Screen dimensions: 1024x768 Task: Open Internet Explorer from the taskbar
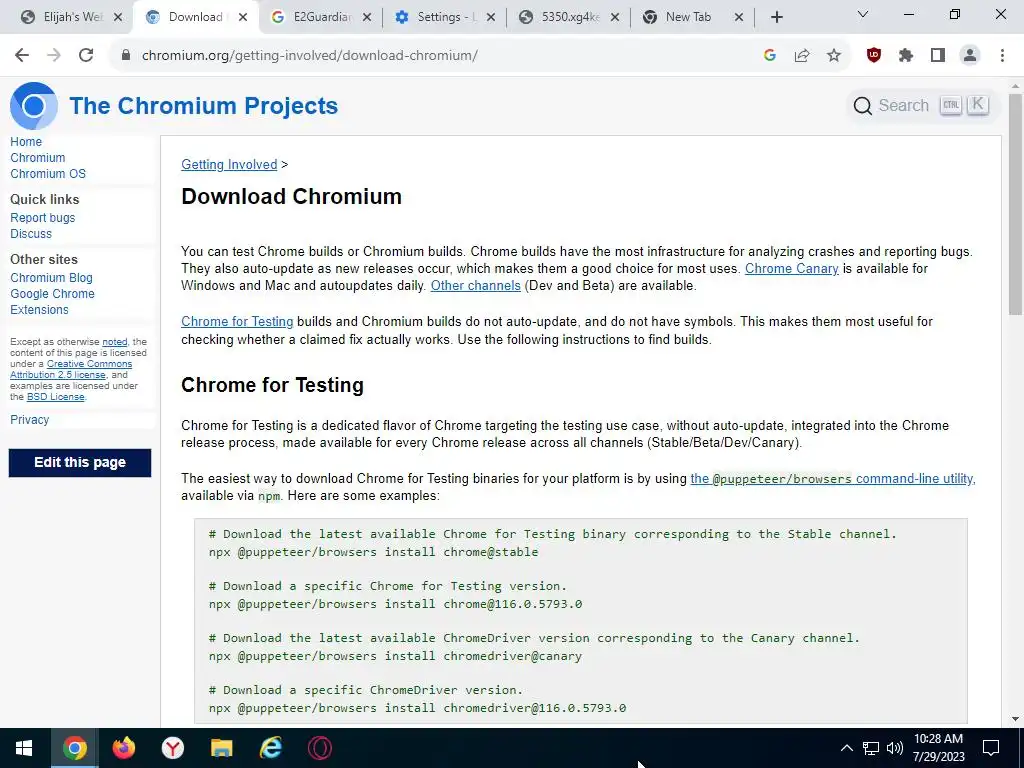pos(270,748)
